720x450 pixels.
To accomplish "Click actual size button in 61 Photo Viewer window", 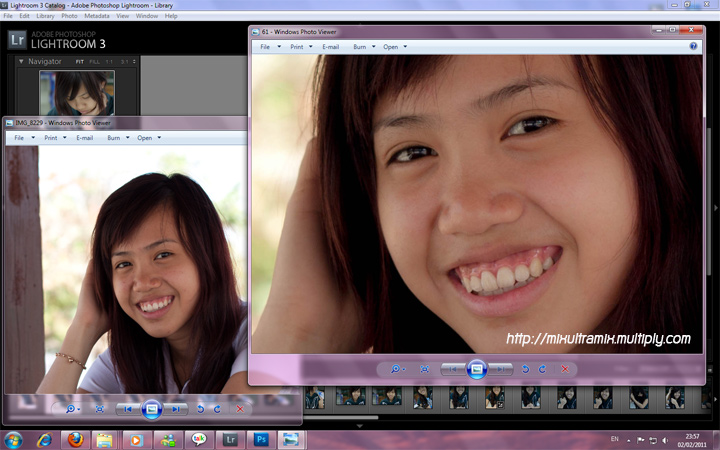I will (x=425, y=369).
